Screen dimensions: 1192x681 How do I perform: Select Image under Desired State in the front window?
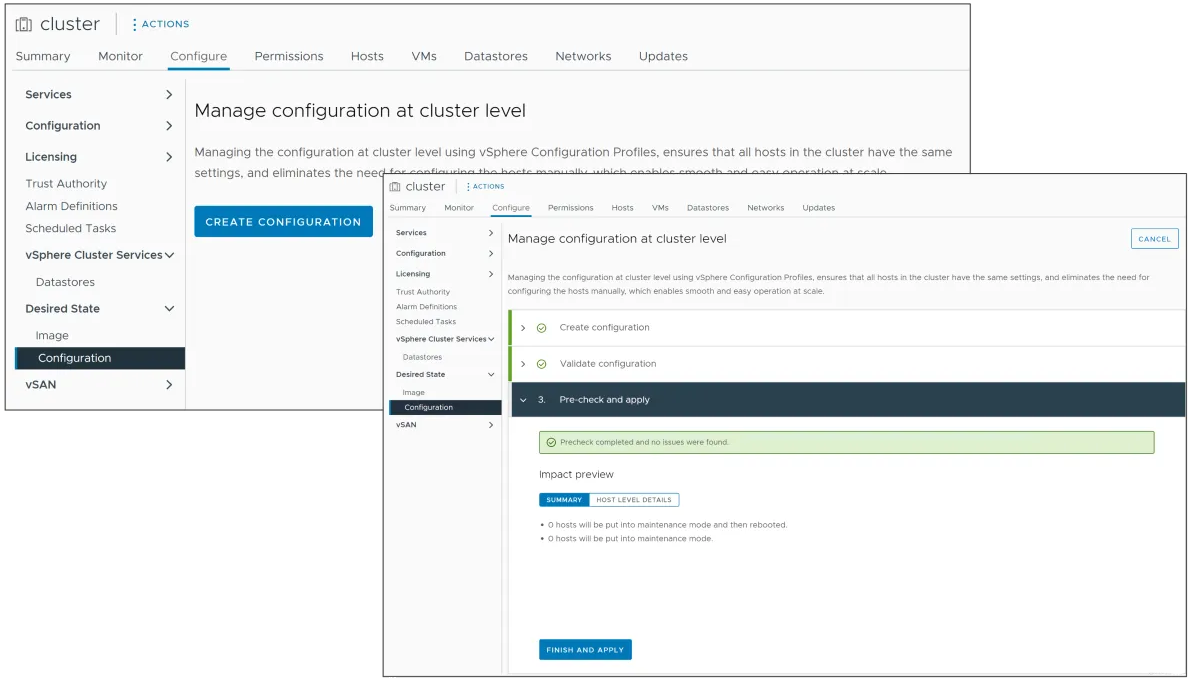click(x=414, y=393)
